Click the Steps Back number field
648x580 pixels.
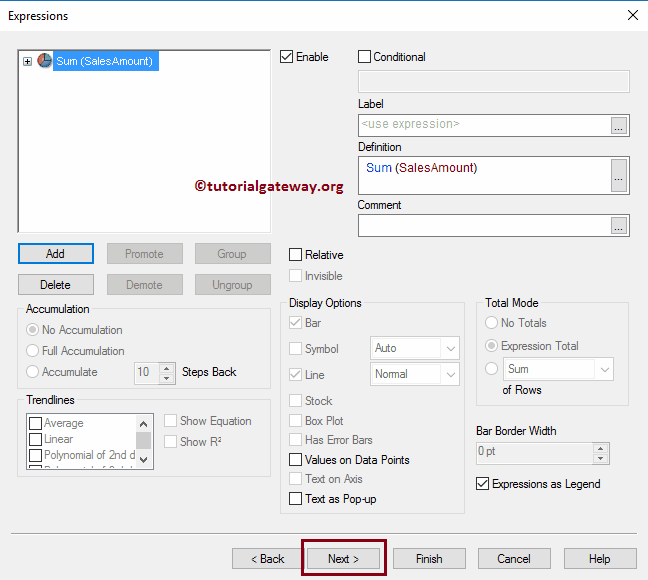pyautogui.click(x=147, y=373)
